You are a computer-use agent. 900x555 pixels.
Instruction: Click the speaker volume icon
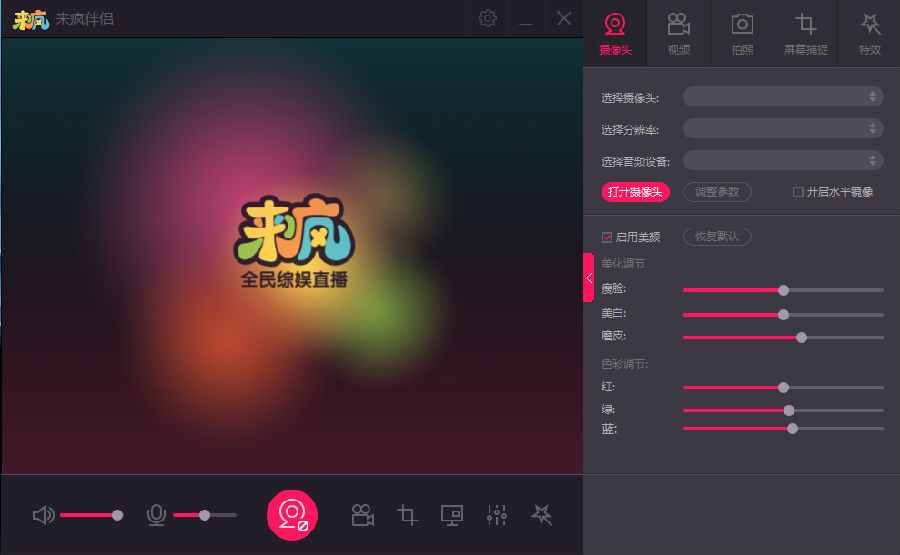[43, 515]
